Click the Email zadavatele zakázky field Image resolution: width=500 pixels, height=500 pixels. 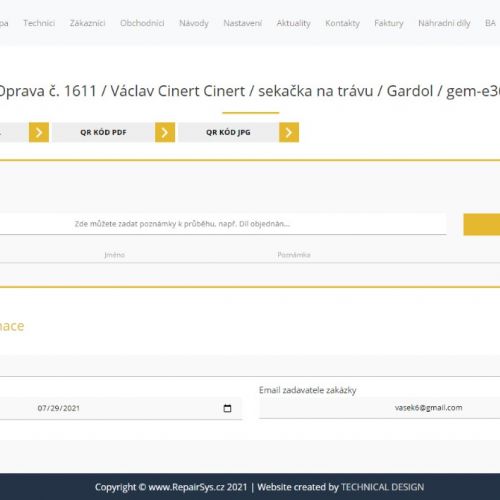tap(380, 408)
